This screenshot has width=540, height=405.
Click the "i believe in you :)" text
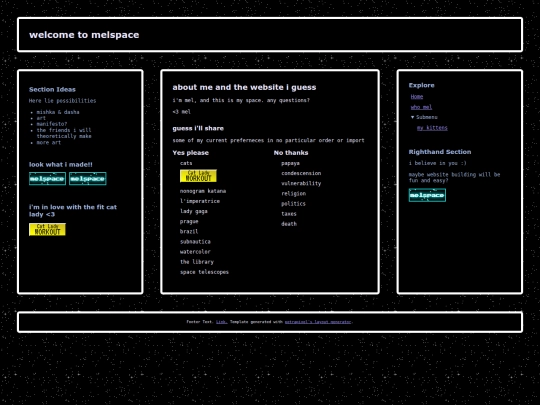(438, 163)
